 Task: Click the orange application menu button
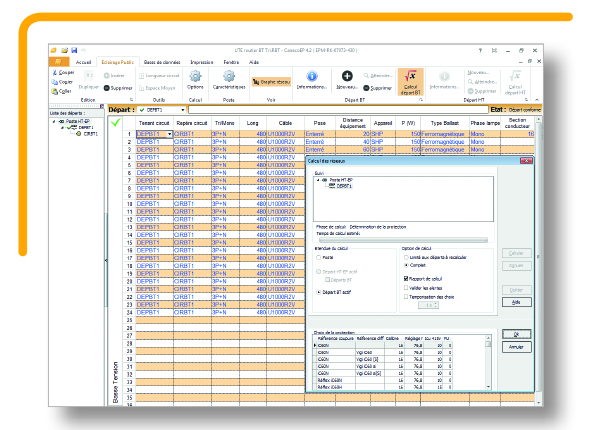click(59, 62)
